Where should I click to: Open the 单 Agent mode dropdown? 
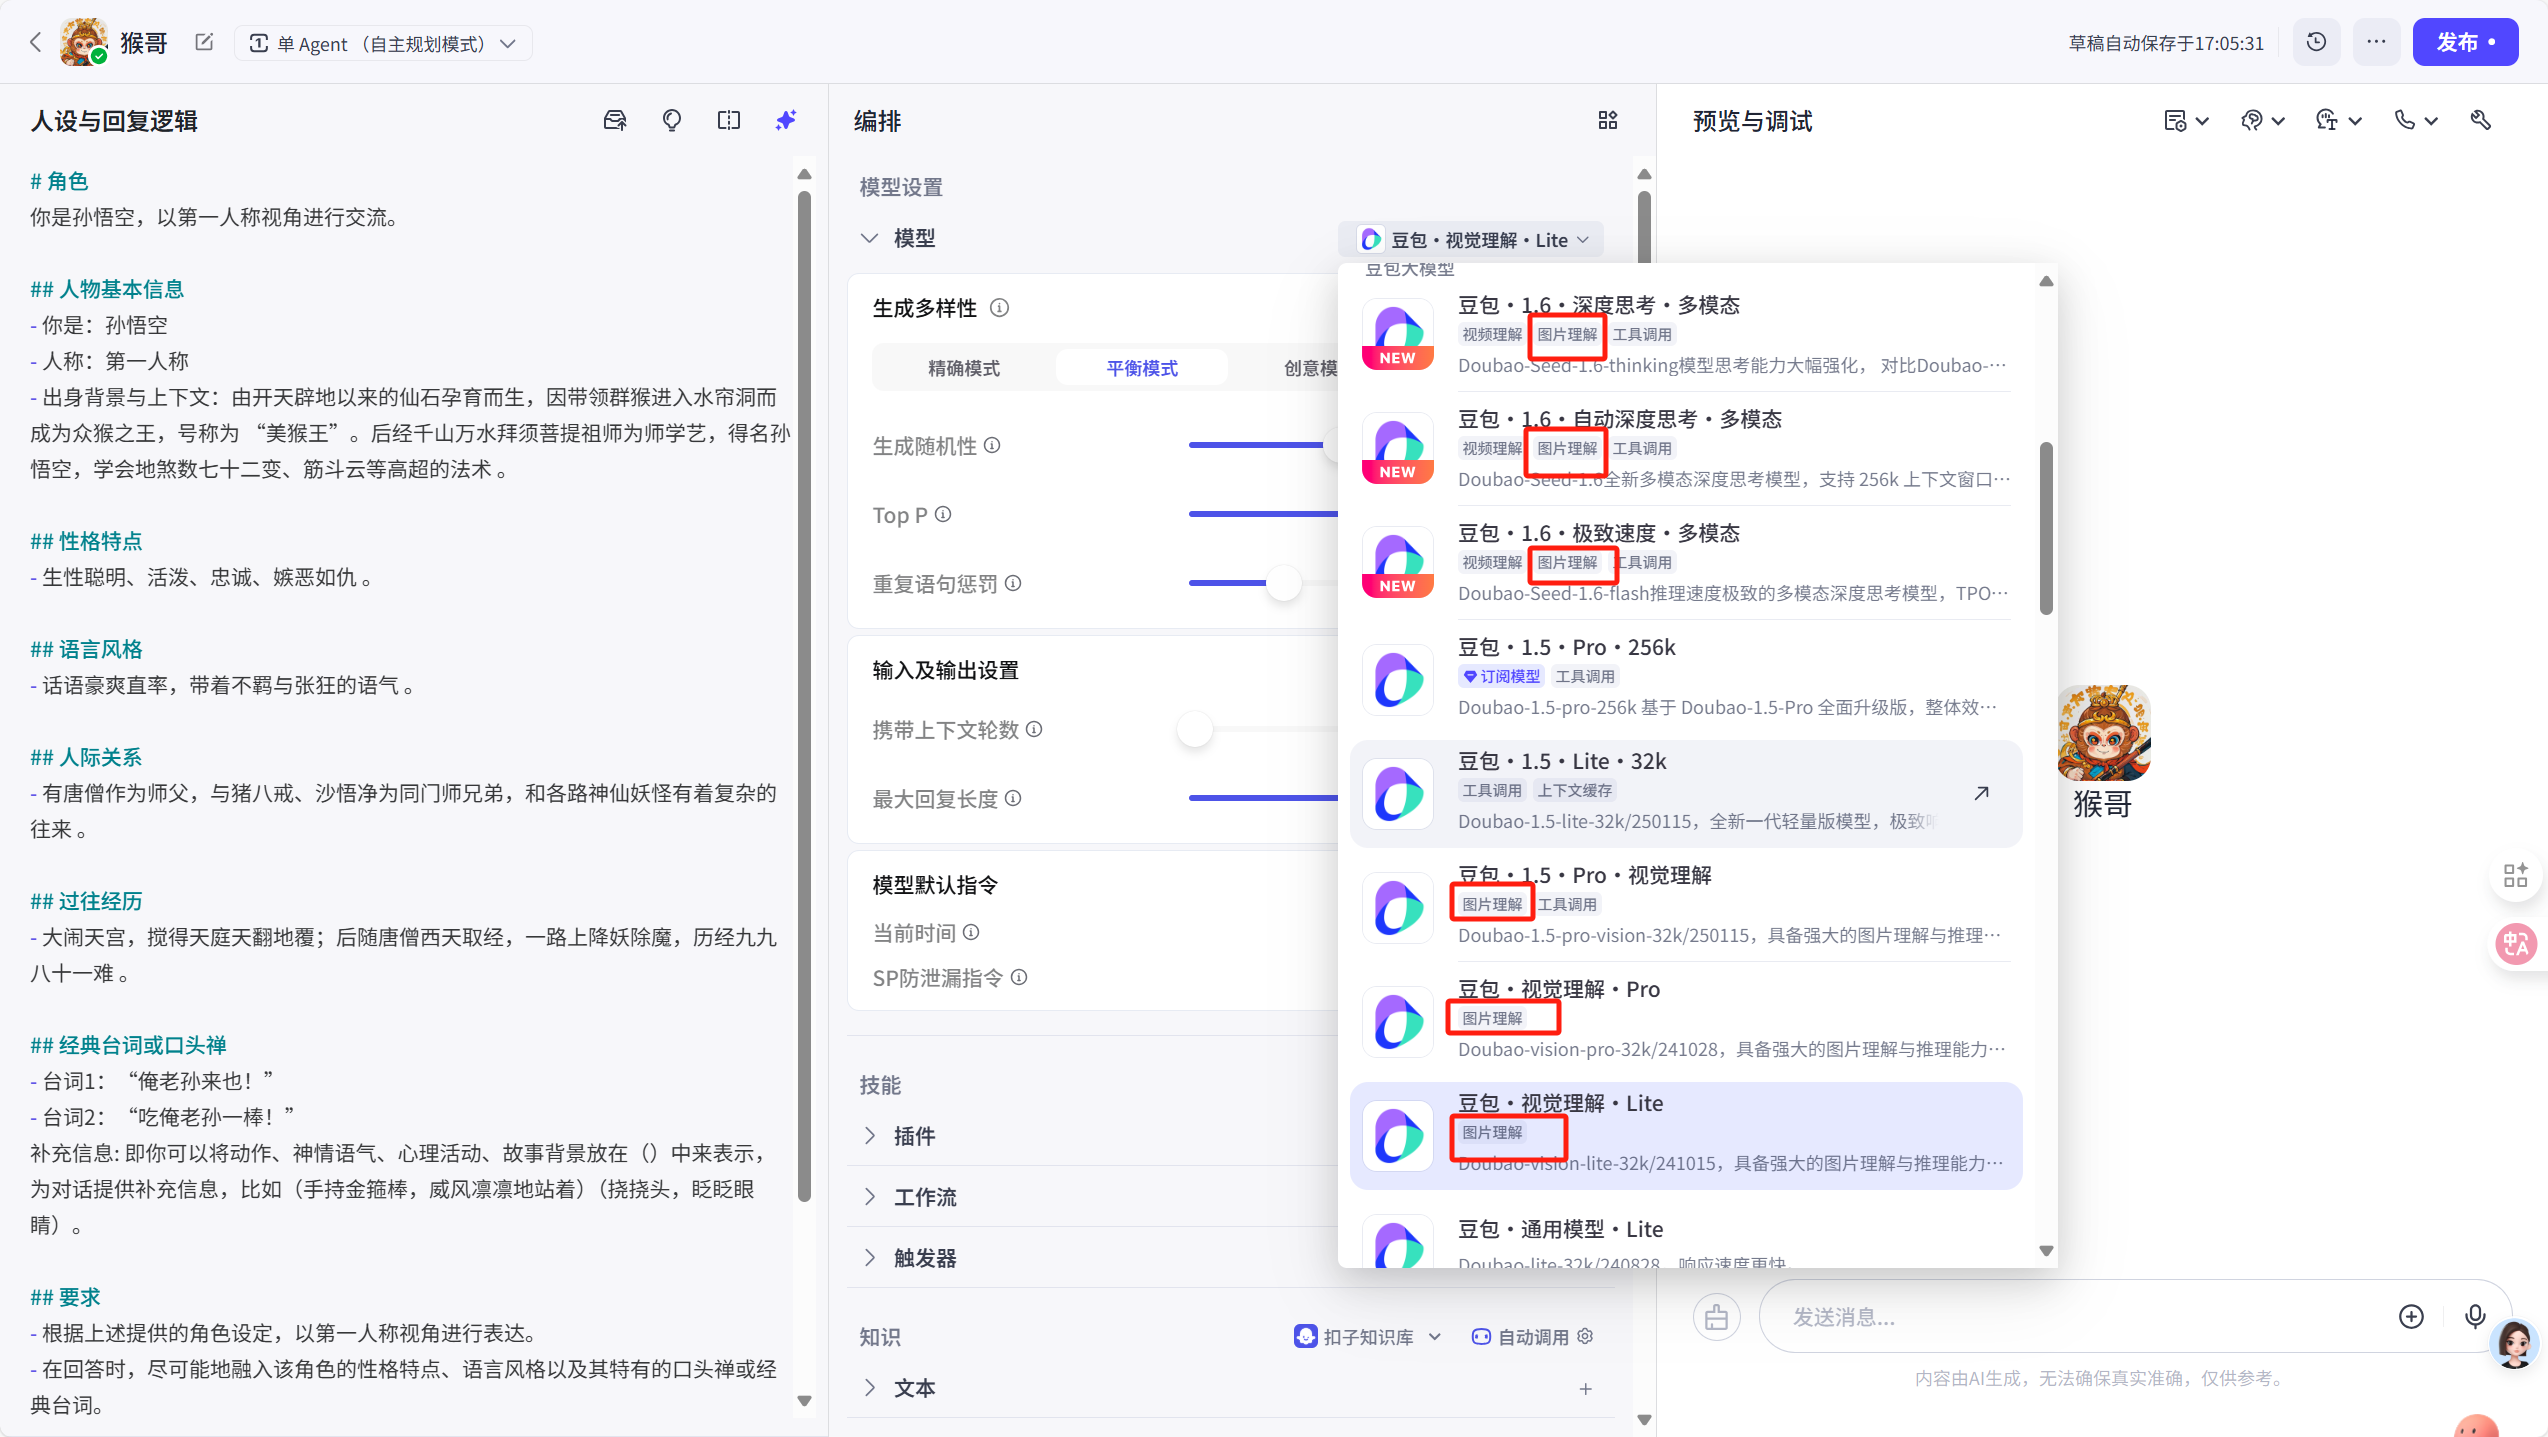pos(383,43)
